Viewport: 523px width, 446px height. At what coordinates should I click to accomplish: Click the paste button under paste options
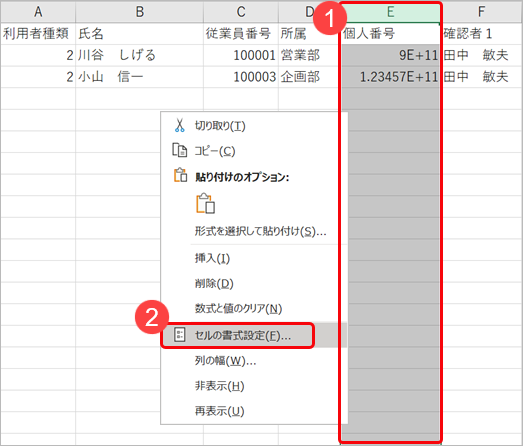(205, 203)
